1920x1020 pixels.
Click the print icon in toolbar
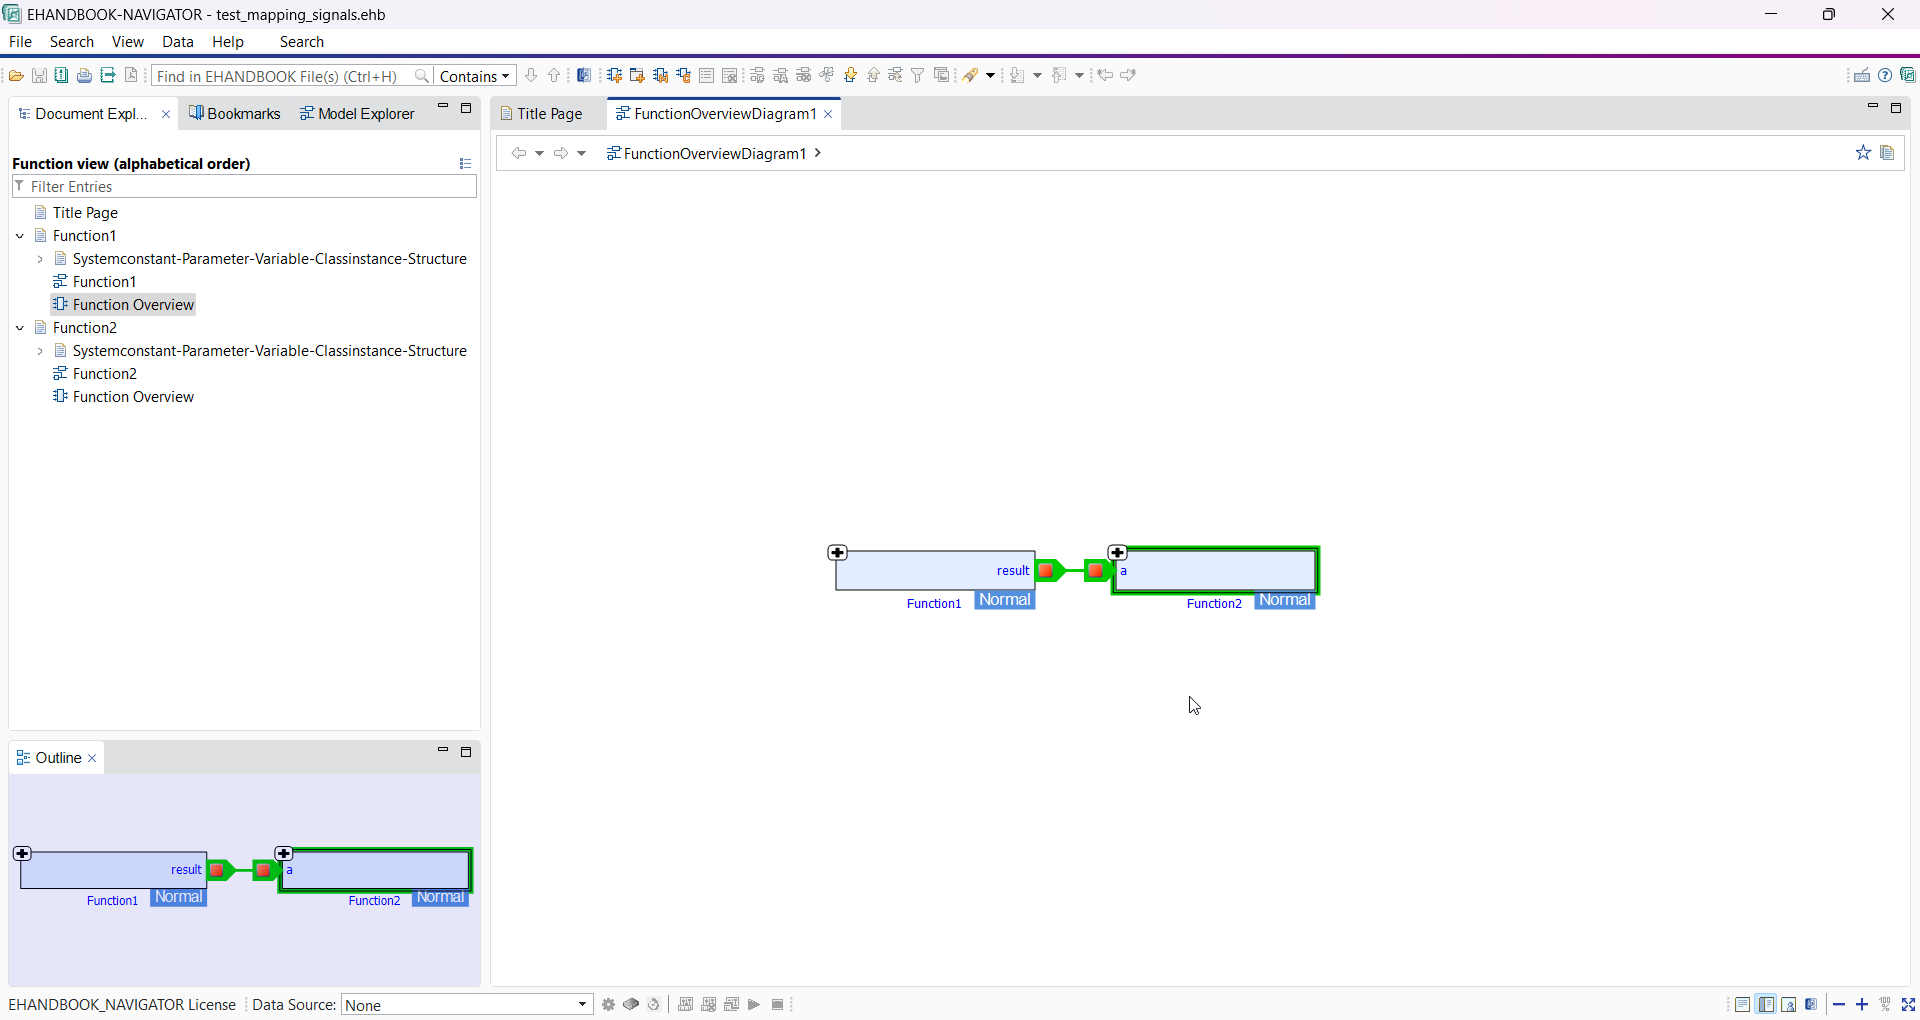85,76
